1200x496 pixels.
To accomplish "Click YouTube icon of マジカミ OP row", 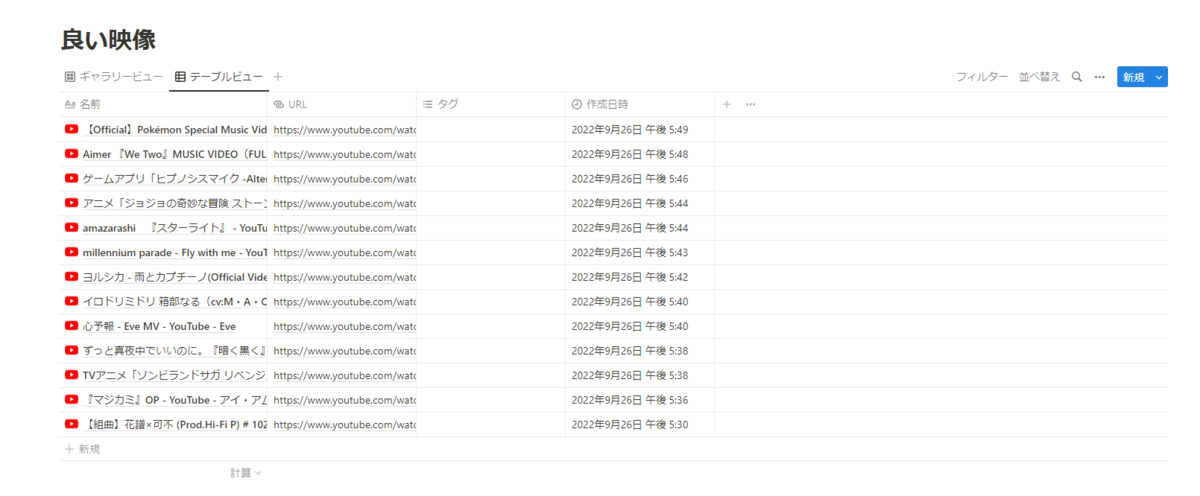I will pyautogui.click(x=71, y=399).
